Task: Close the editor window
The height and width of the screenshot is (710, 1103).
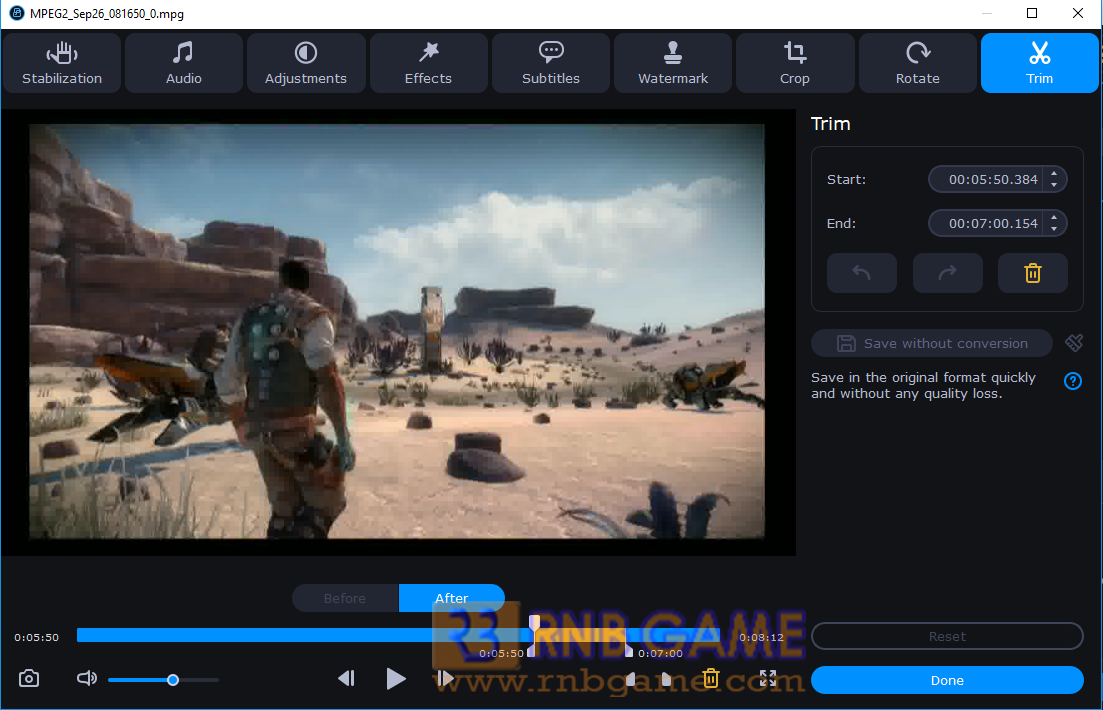Action: (1078, 13)
